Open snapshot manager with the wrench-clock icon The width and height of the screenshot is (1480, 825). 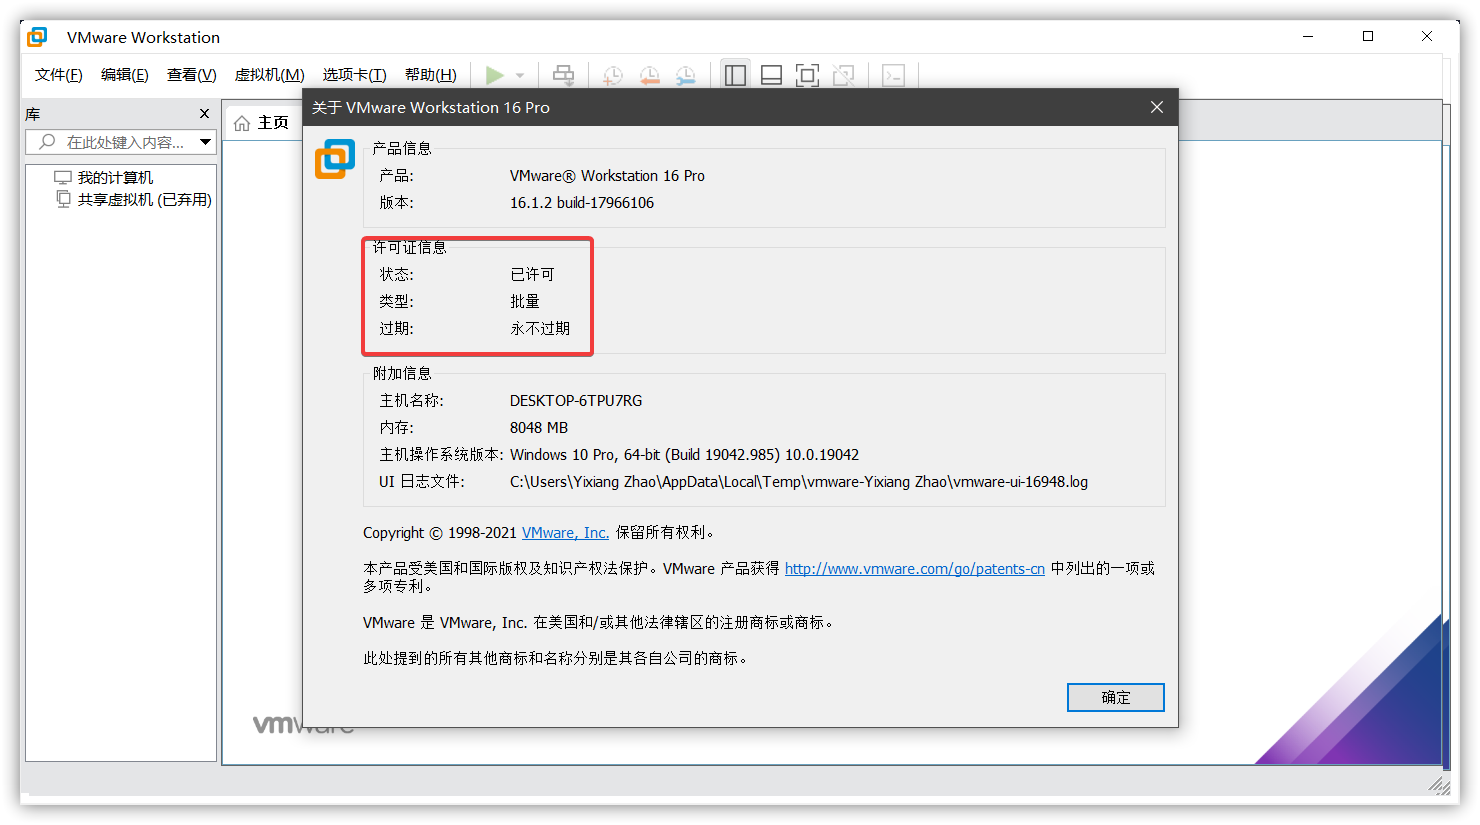click(685, 74)
